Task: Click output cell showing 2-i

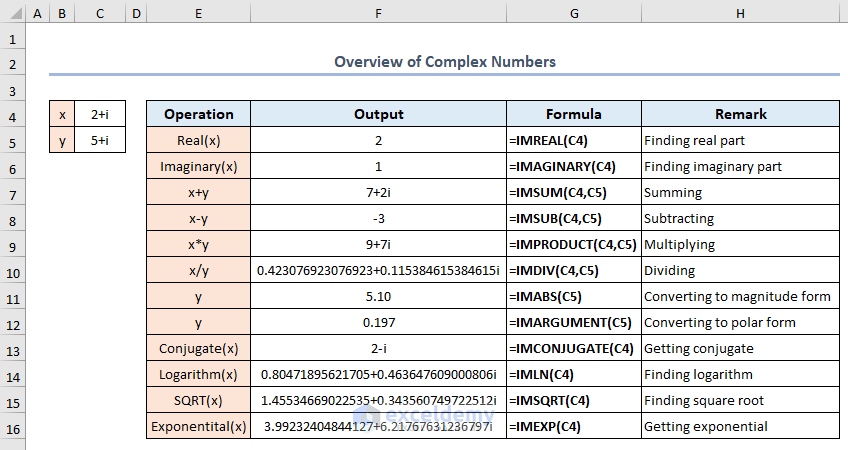Action: click(x=379, y=348)
